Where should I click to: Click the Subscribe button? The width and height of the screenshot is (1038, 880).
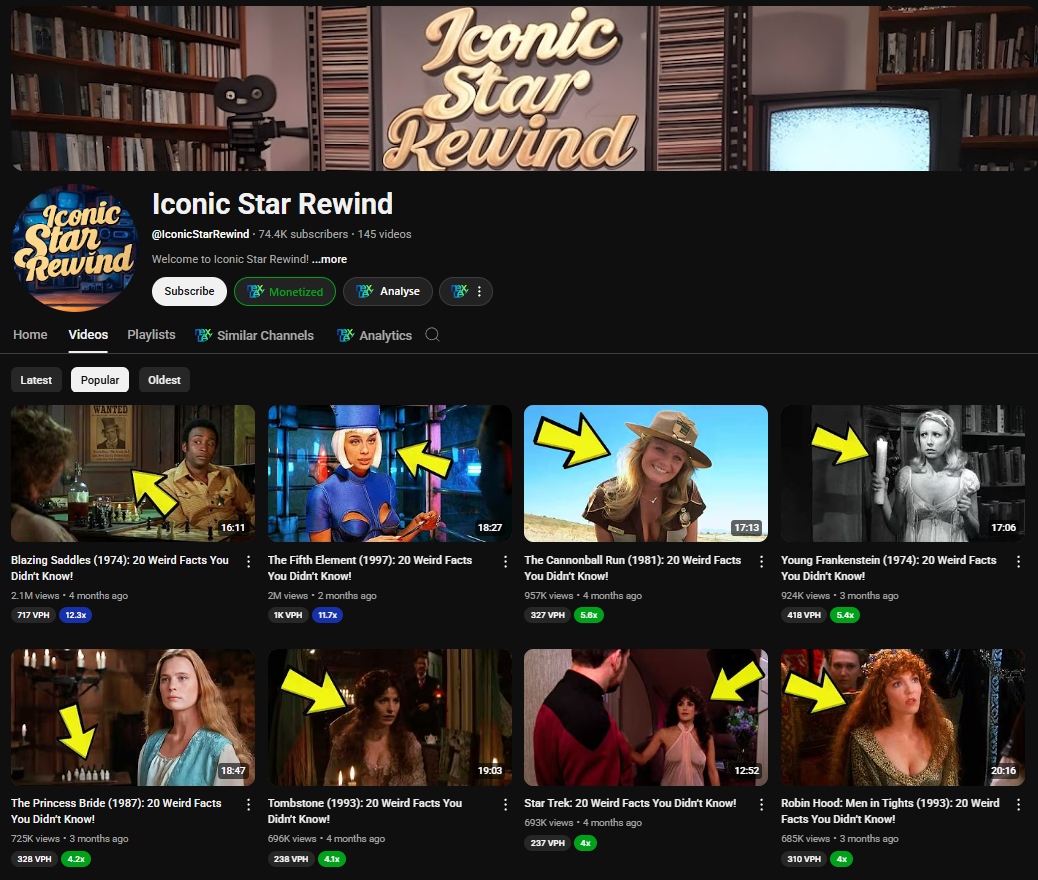tap(189, 292)
